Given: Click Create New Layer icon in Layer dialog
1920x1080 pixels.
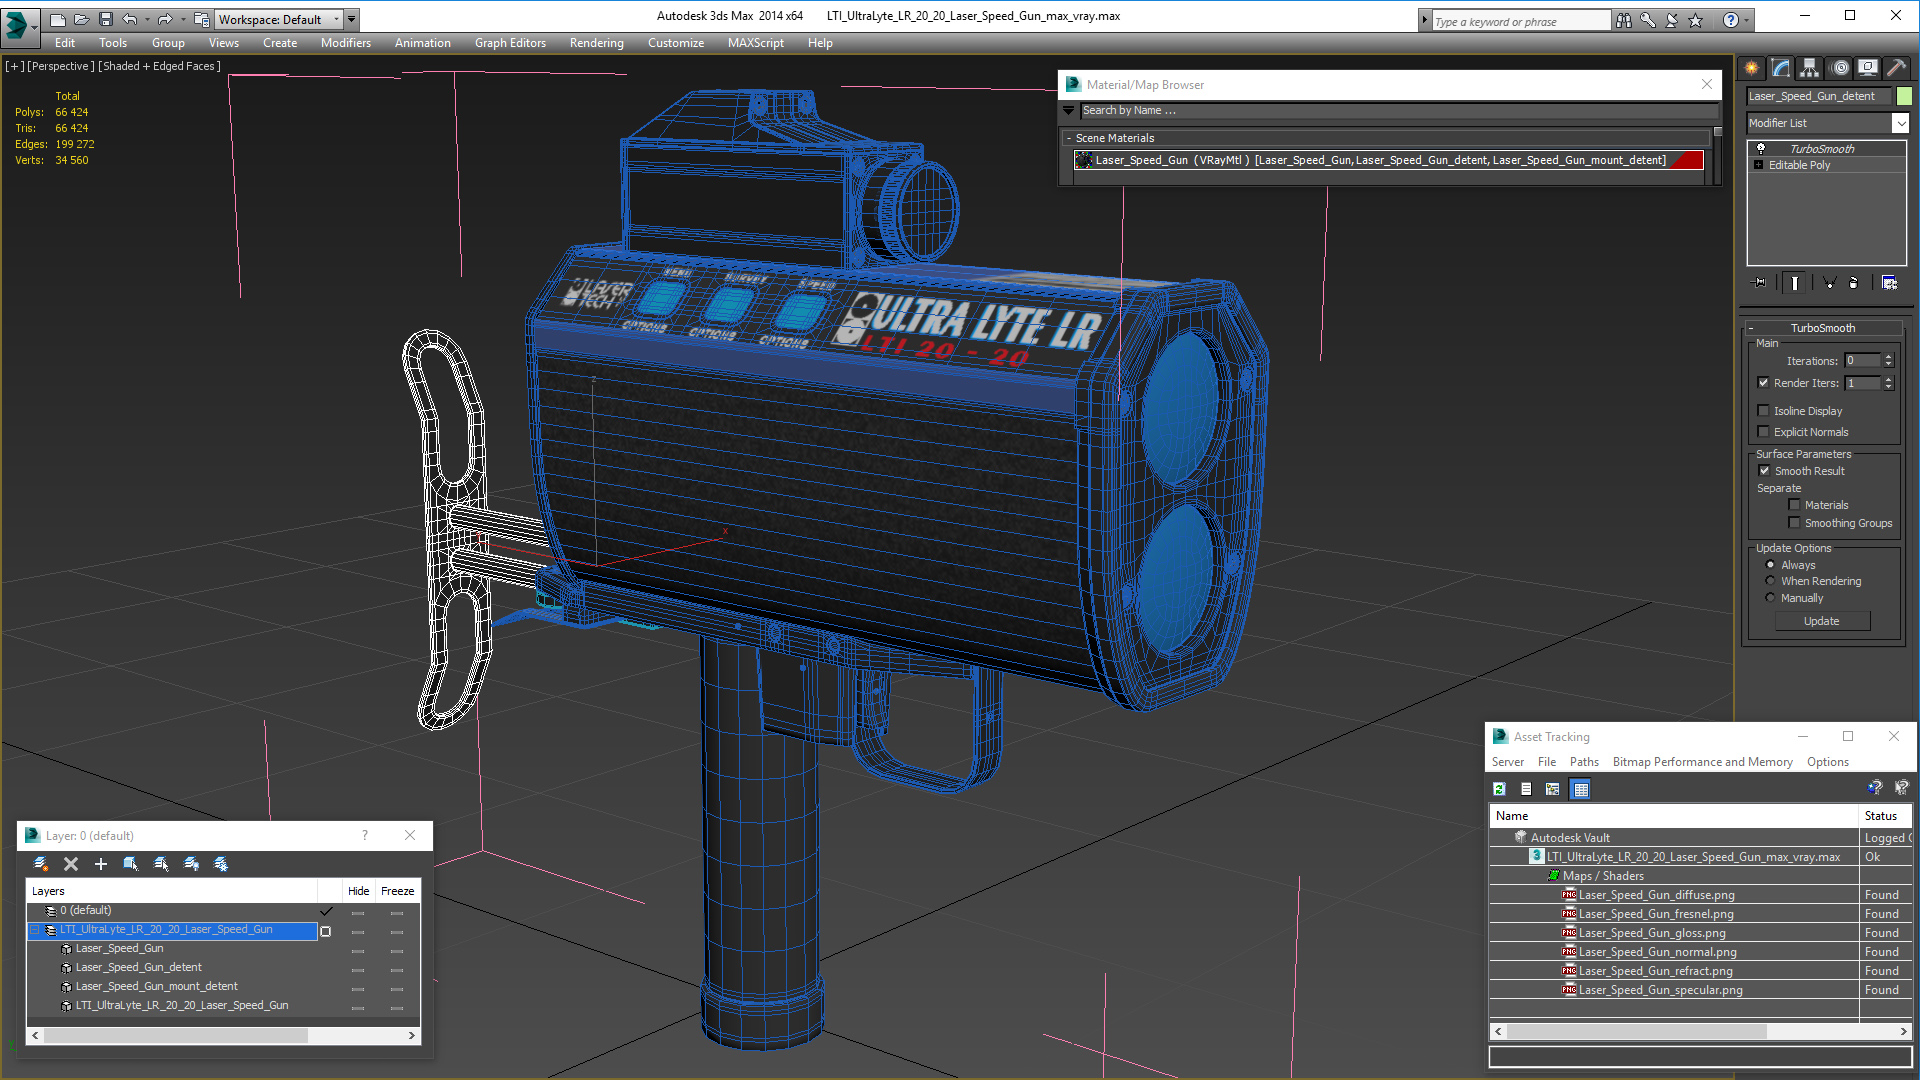Looking at the screenshot, I should pyautogui.click(x=40, y=864).
